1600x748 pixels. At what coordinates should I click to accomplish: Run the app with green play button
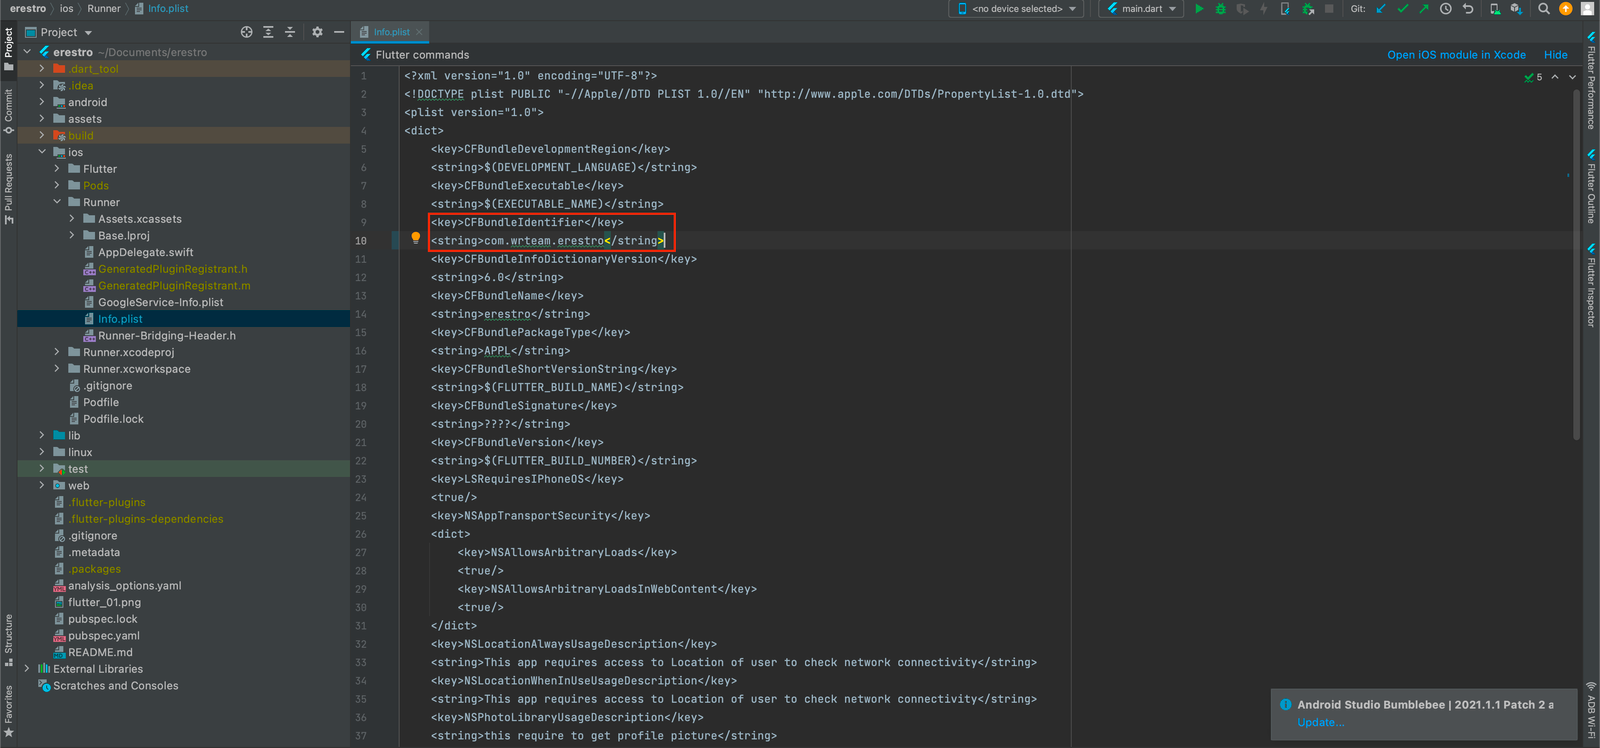tap(1199, 9)
